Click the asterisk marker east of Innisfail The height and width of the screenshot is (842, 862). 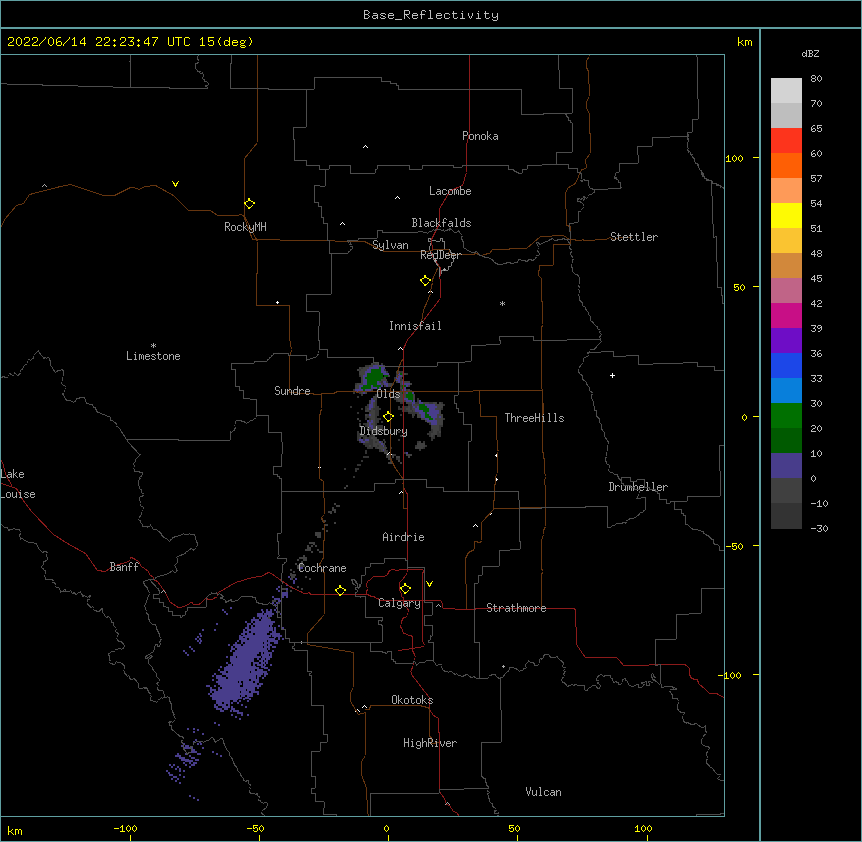(x=502, y=303)
